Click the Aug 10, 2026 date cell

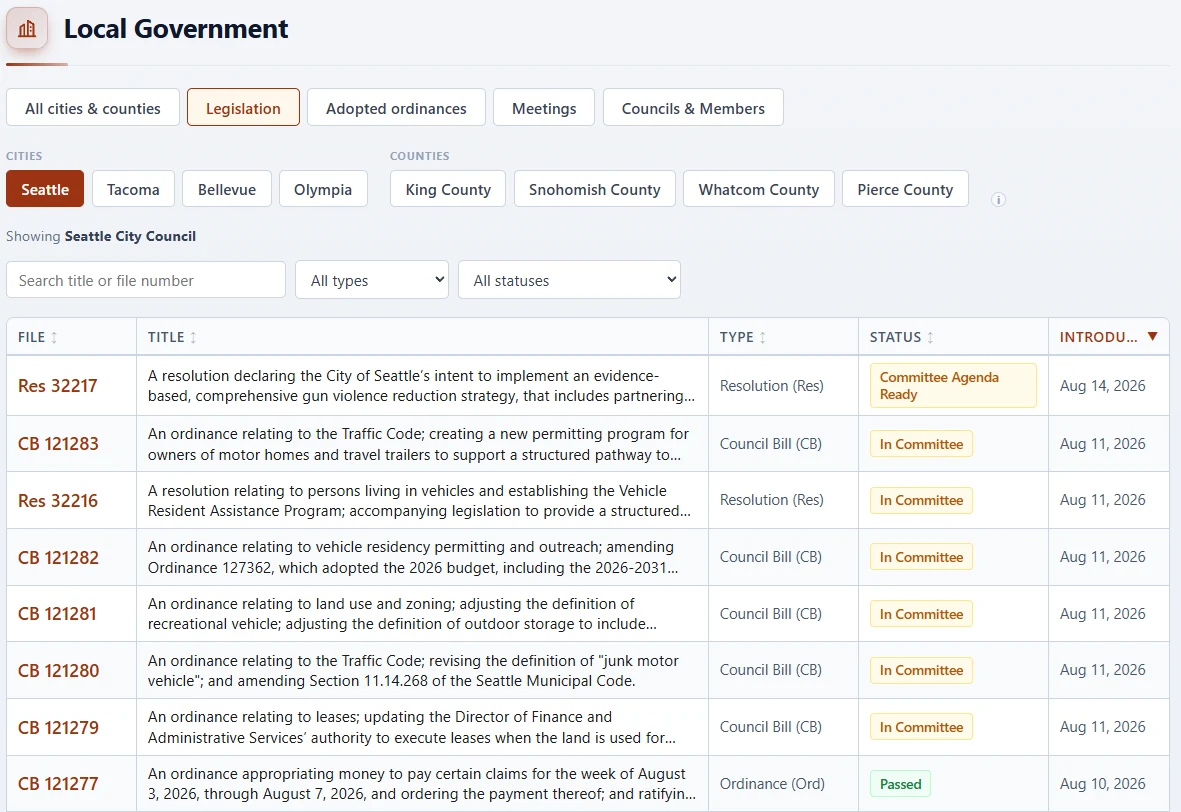click(x=1102, y=784)
